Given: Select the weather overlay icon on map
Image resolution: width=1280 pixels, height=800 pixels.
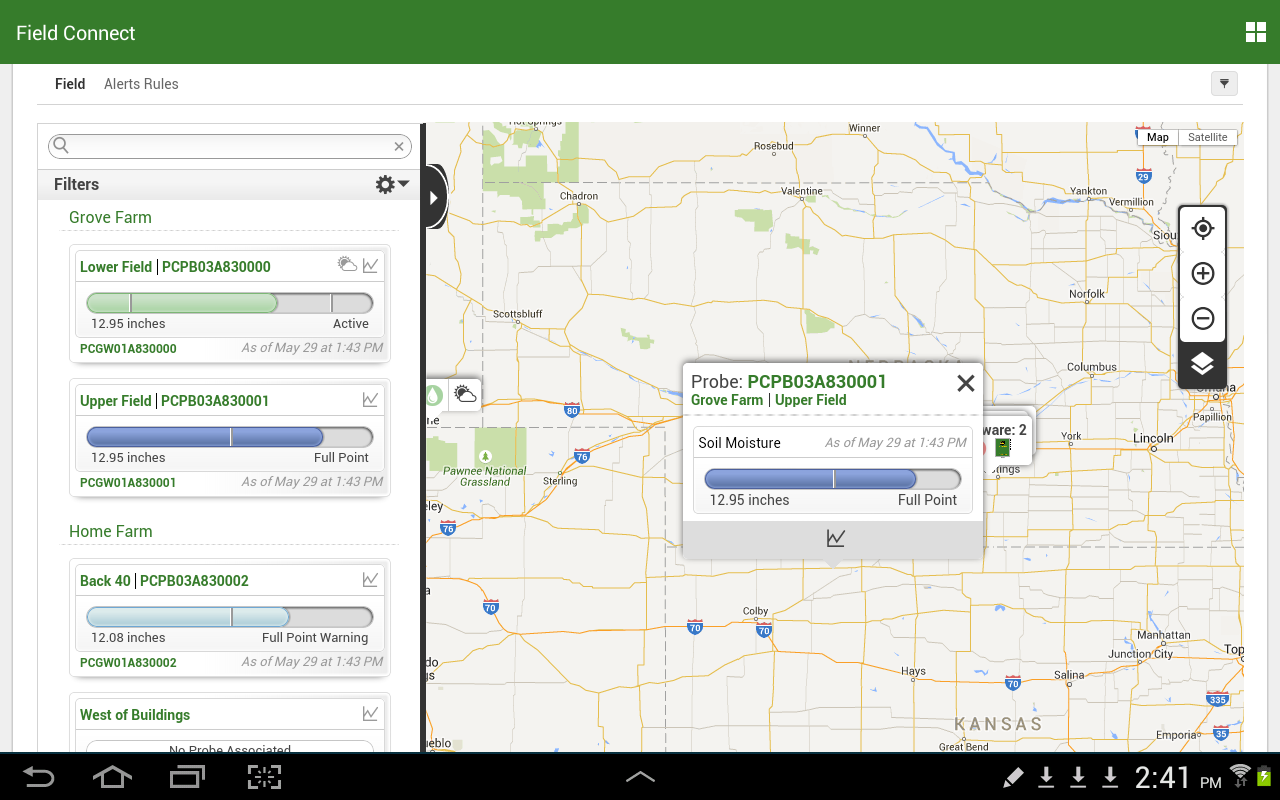Looking at the screenshot, I should tap(465, 394).
